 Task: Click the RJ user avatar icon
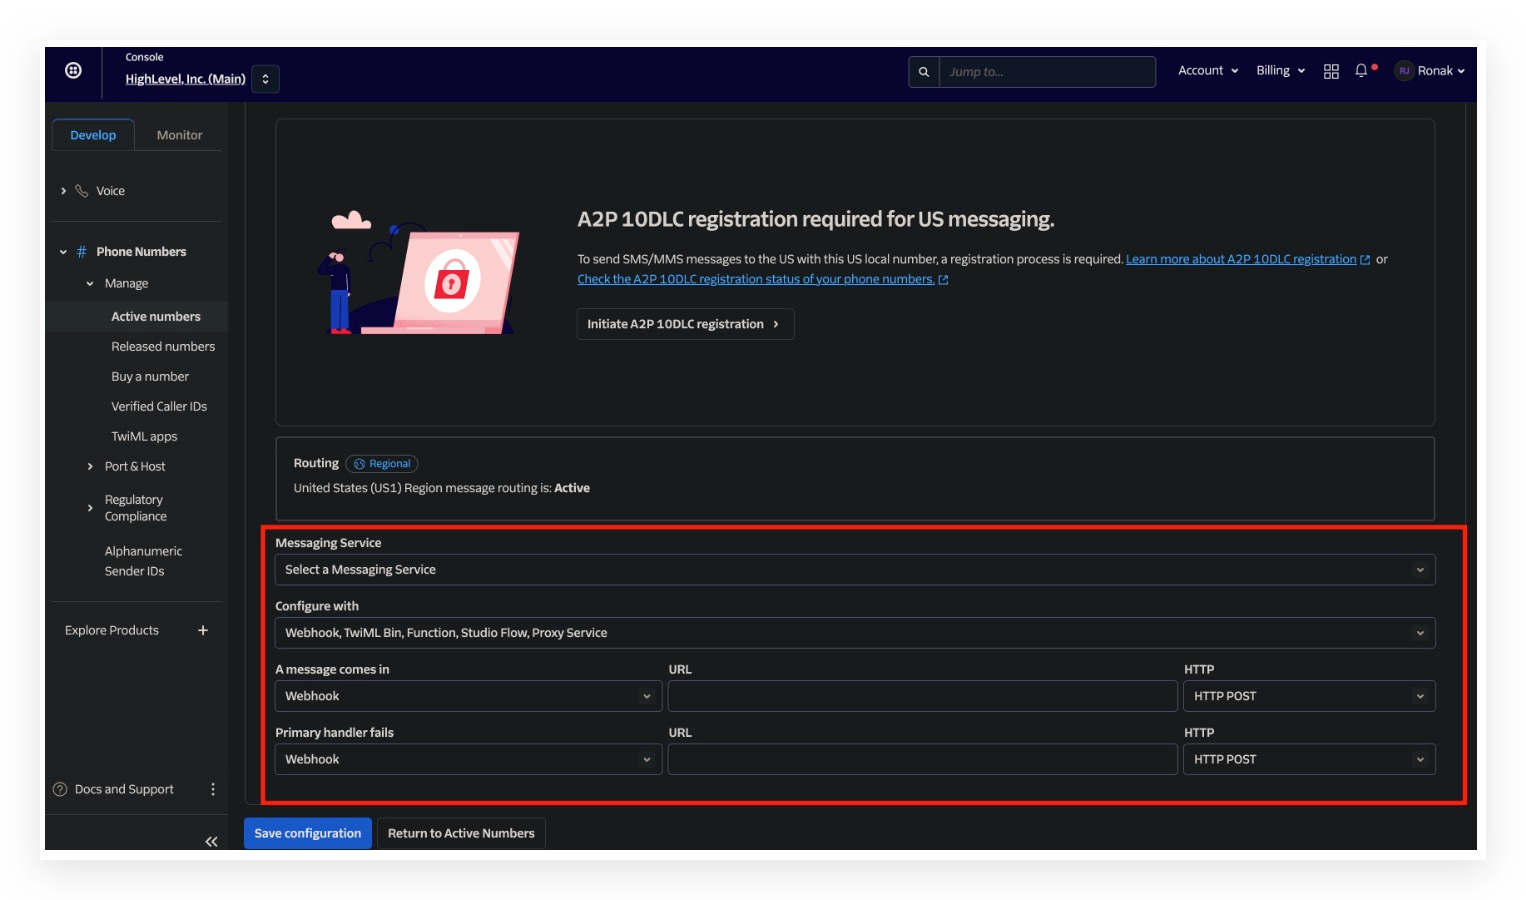point(1404,71)
